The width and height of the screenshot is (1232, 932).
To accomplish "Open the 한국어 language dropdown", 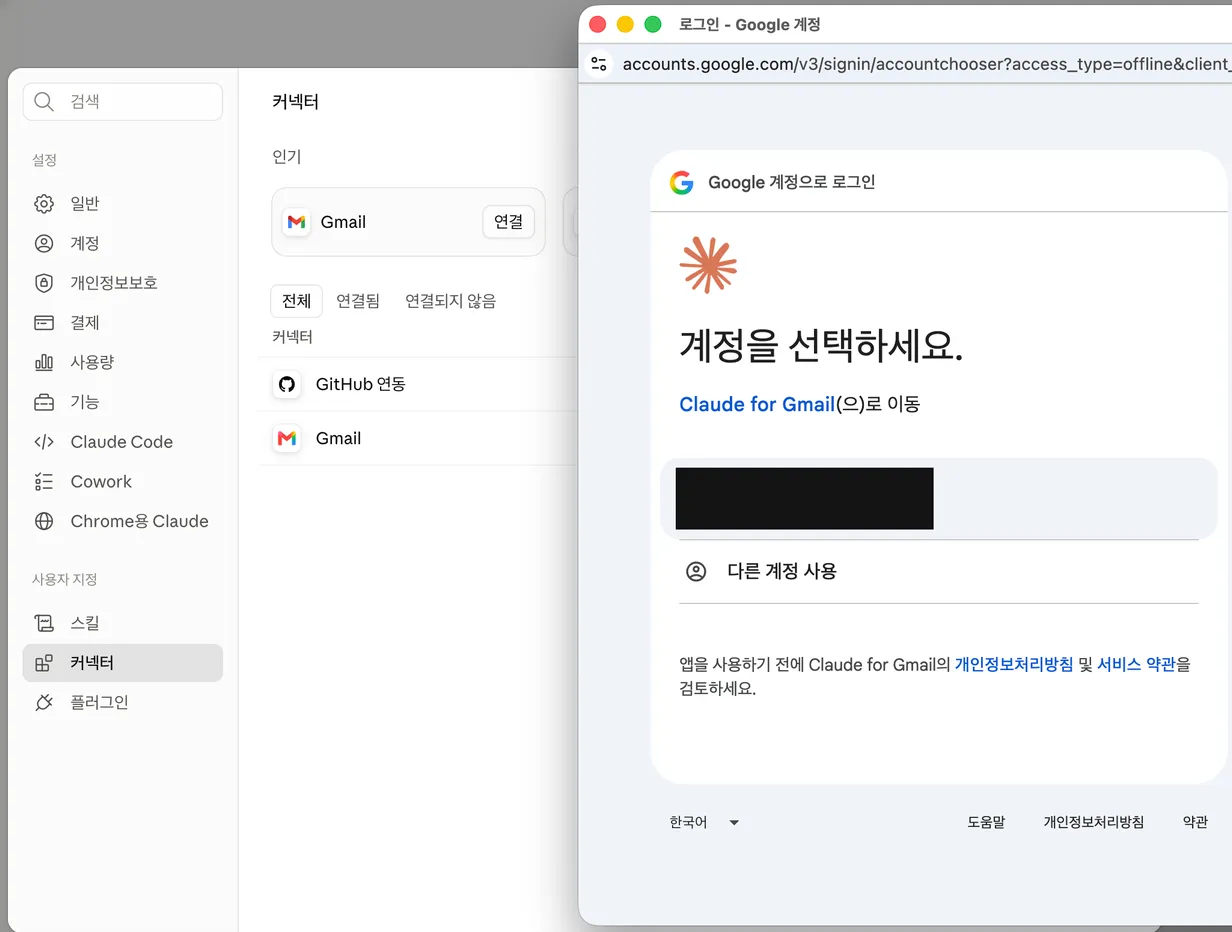I will 705,822.
